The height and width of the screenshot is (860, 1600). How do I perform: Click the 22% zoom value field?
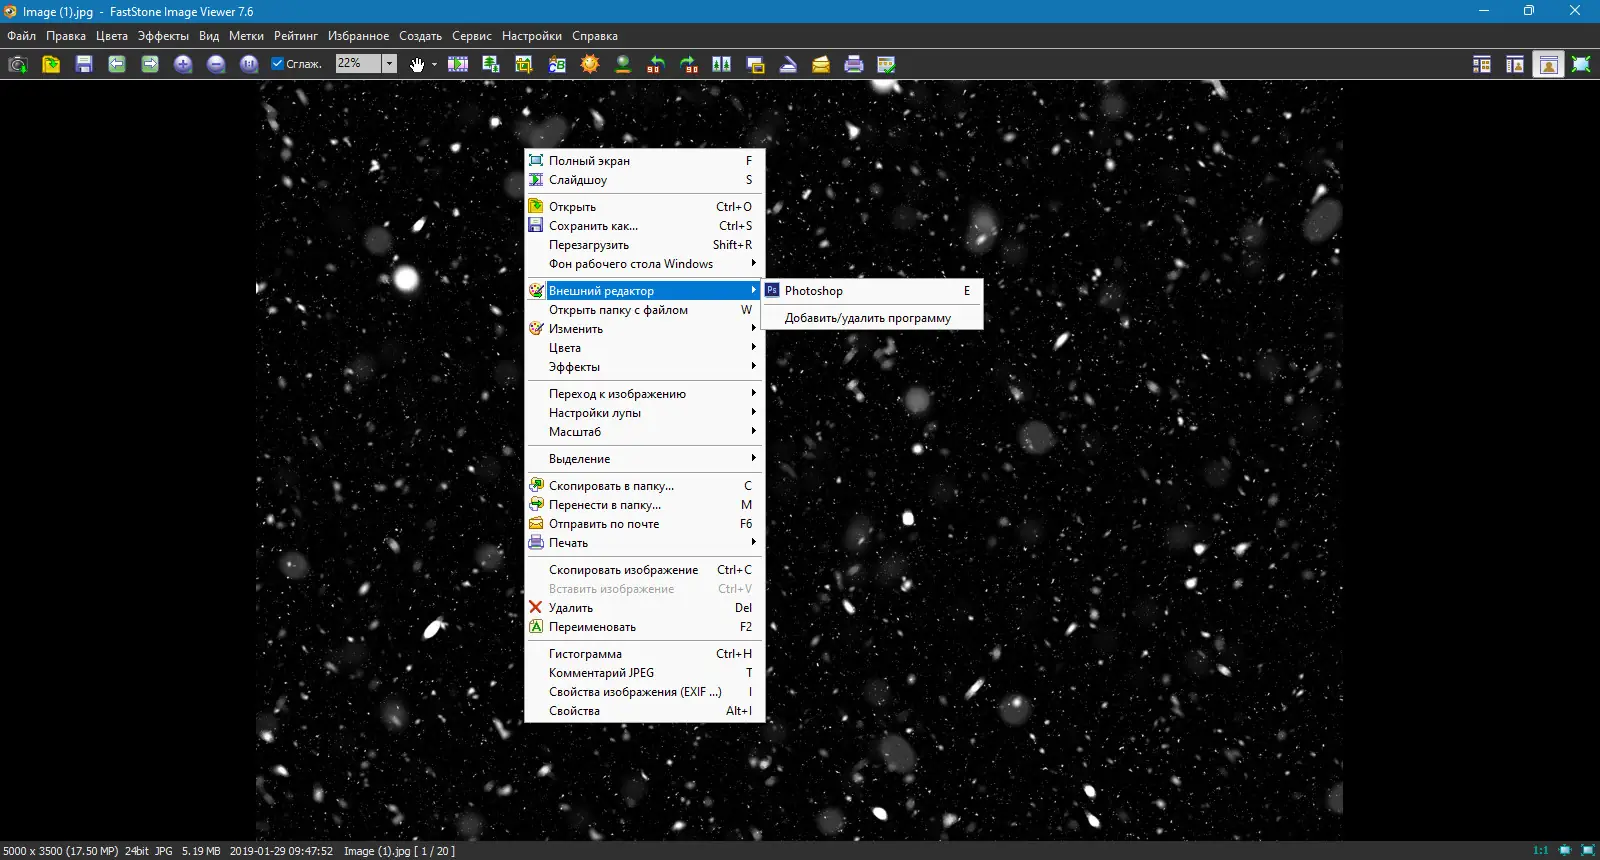coord(359,64)
